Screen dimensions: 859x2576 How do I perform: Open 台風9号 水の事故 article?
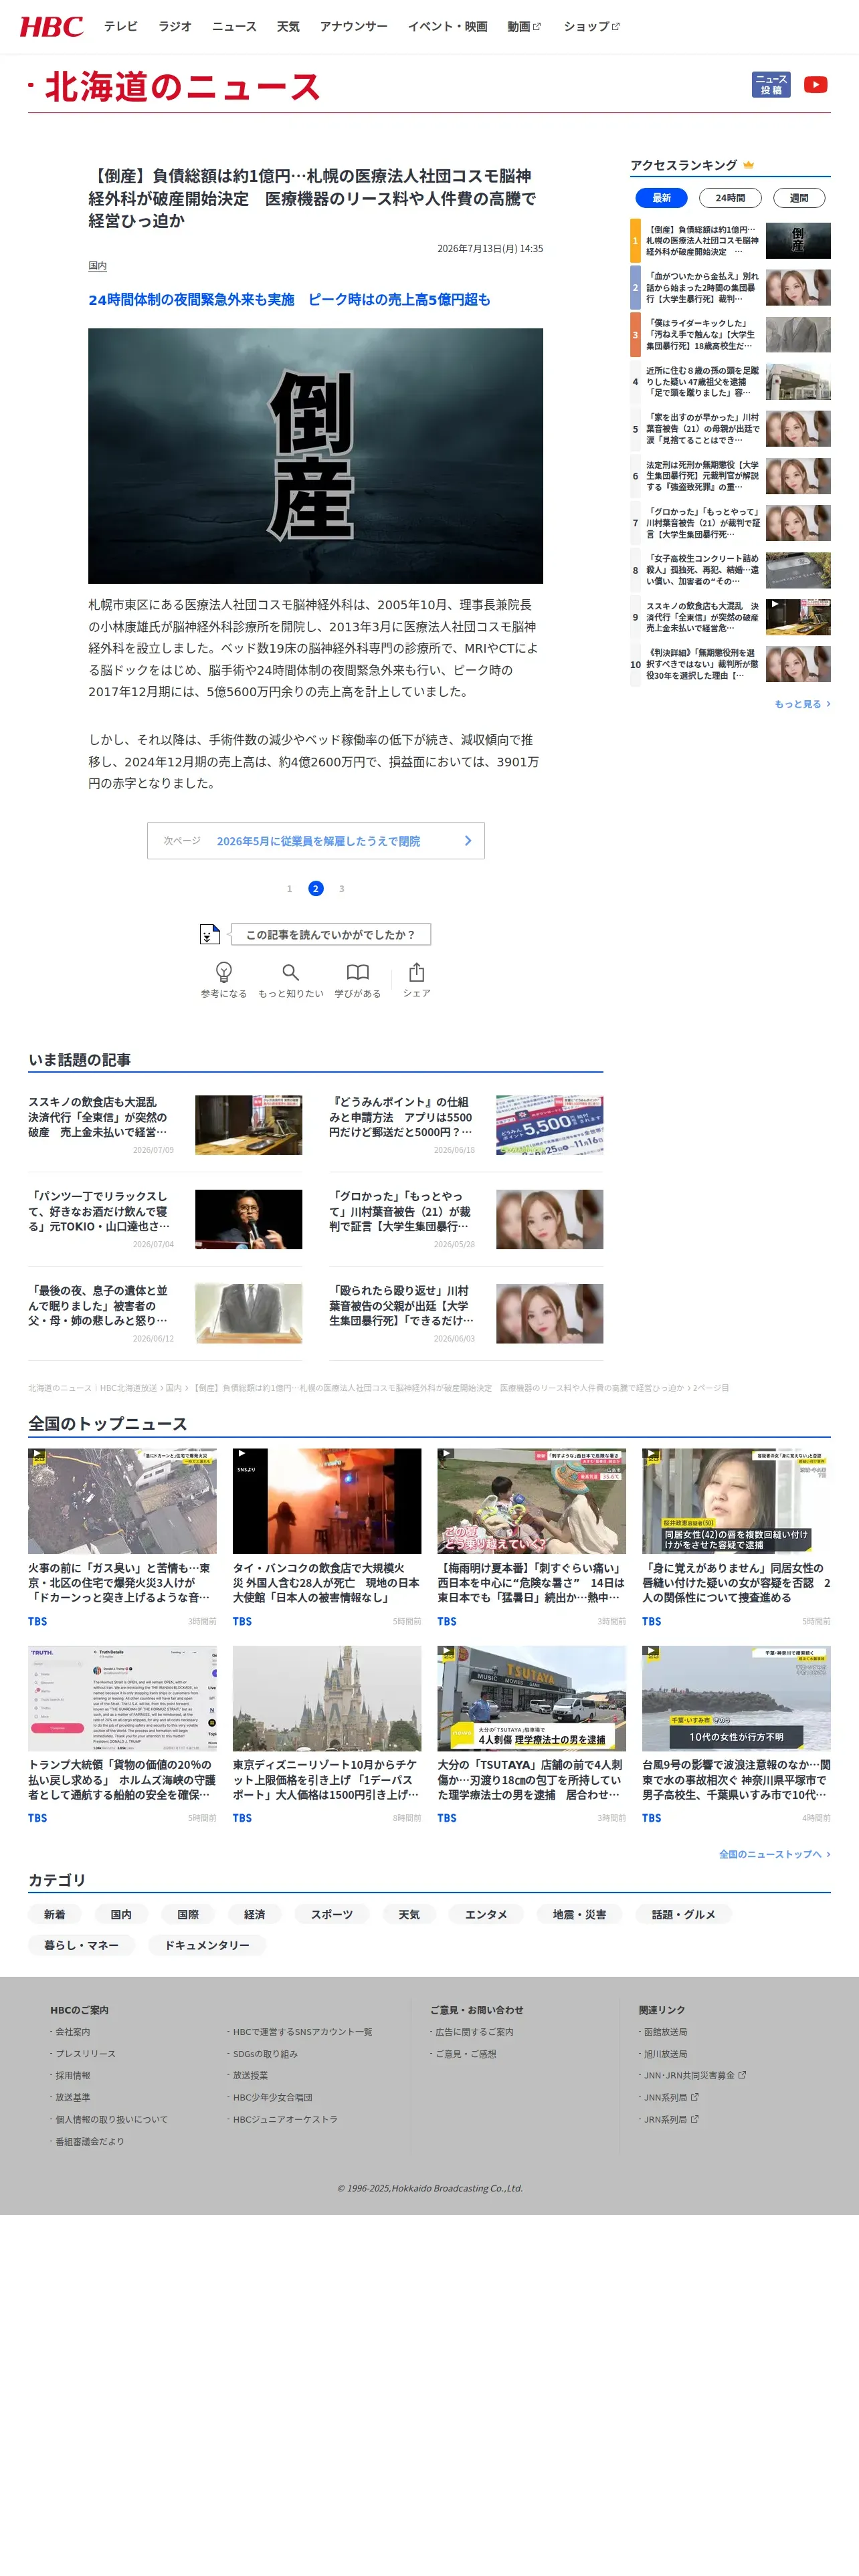(x=736, y=1735)
